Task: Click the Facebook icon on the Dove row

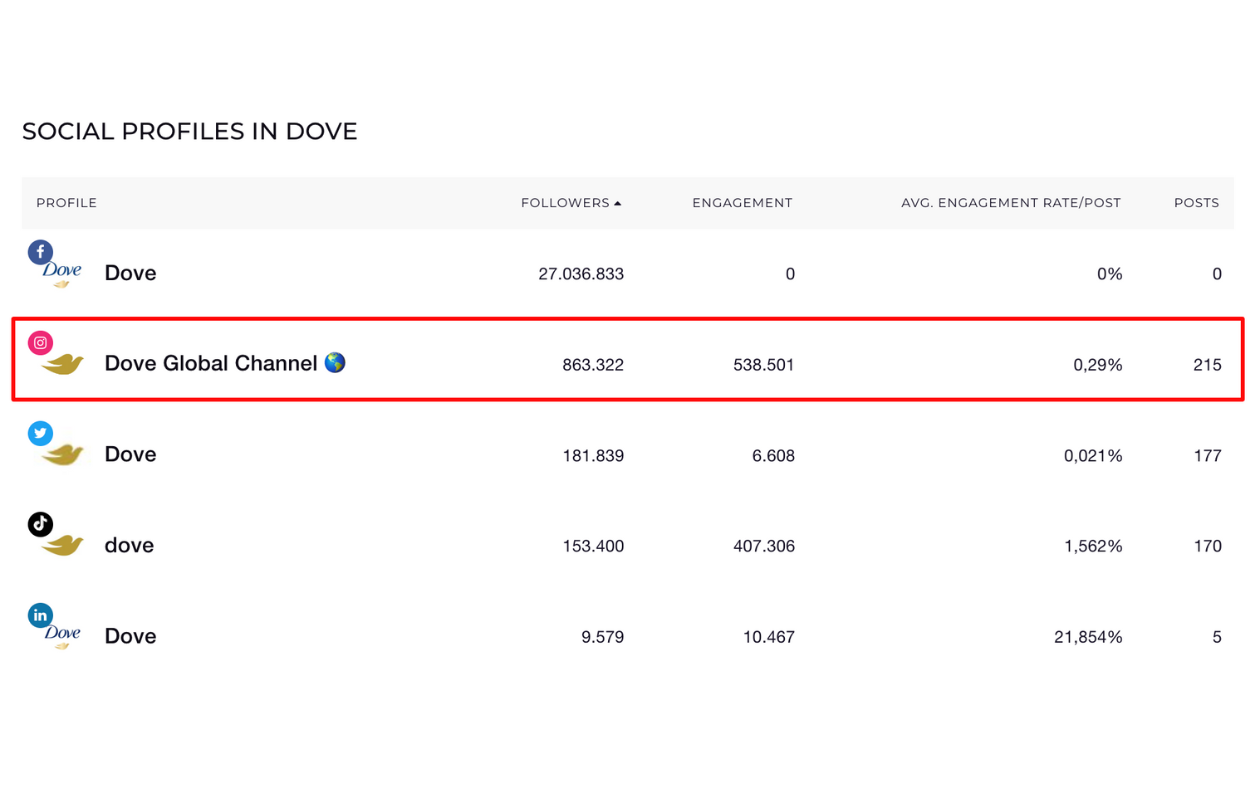Action: pyautogui.click(x=40, y=252)
